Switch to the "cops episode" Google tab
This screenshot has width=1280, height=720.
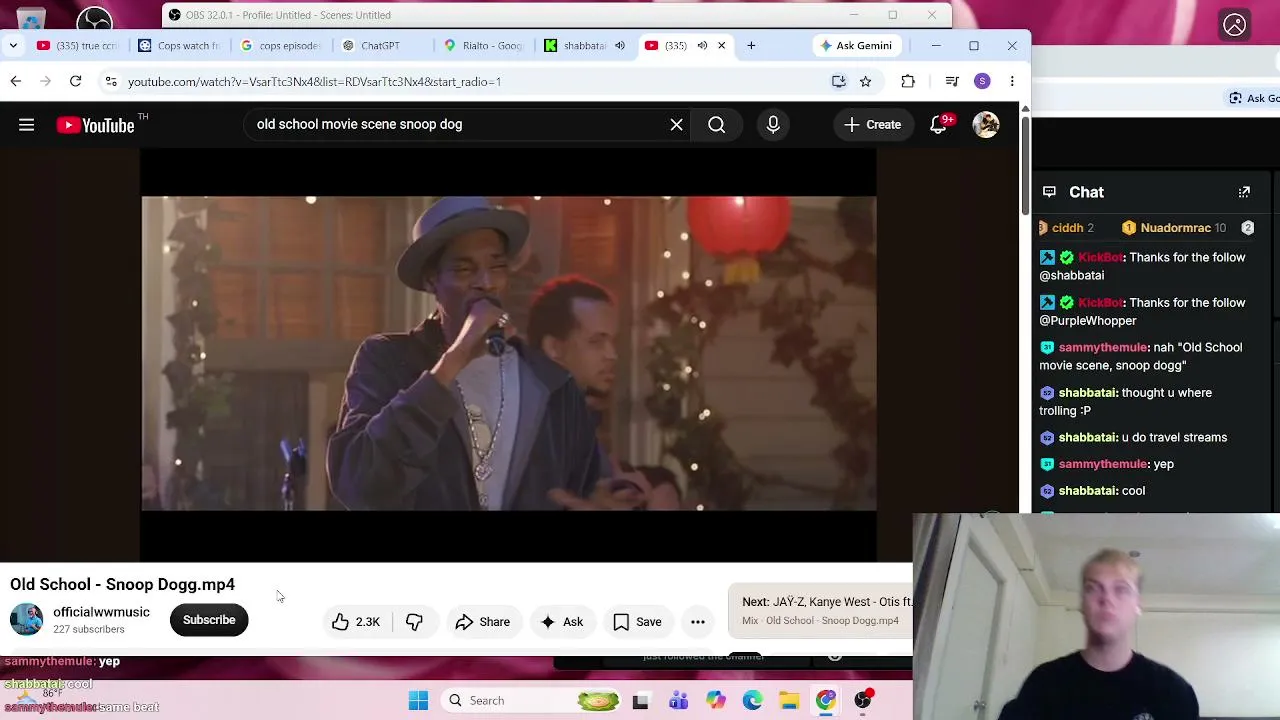(281, 45)
